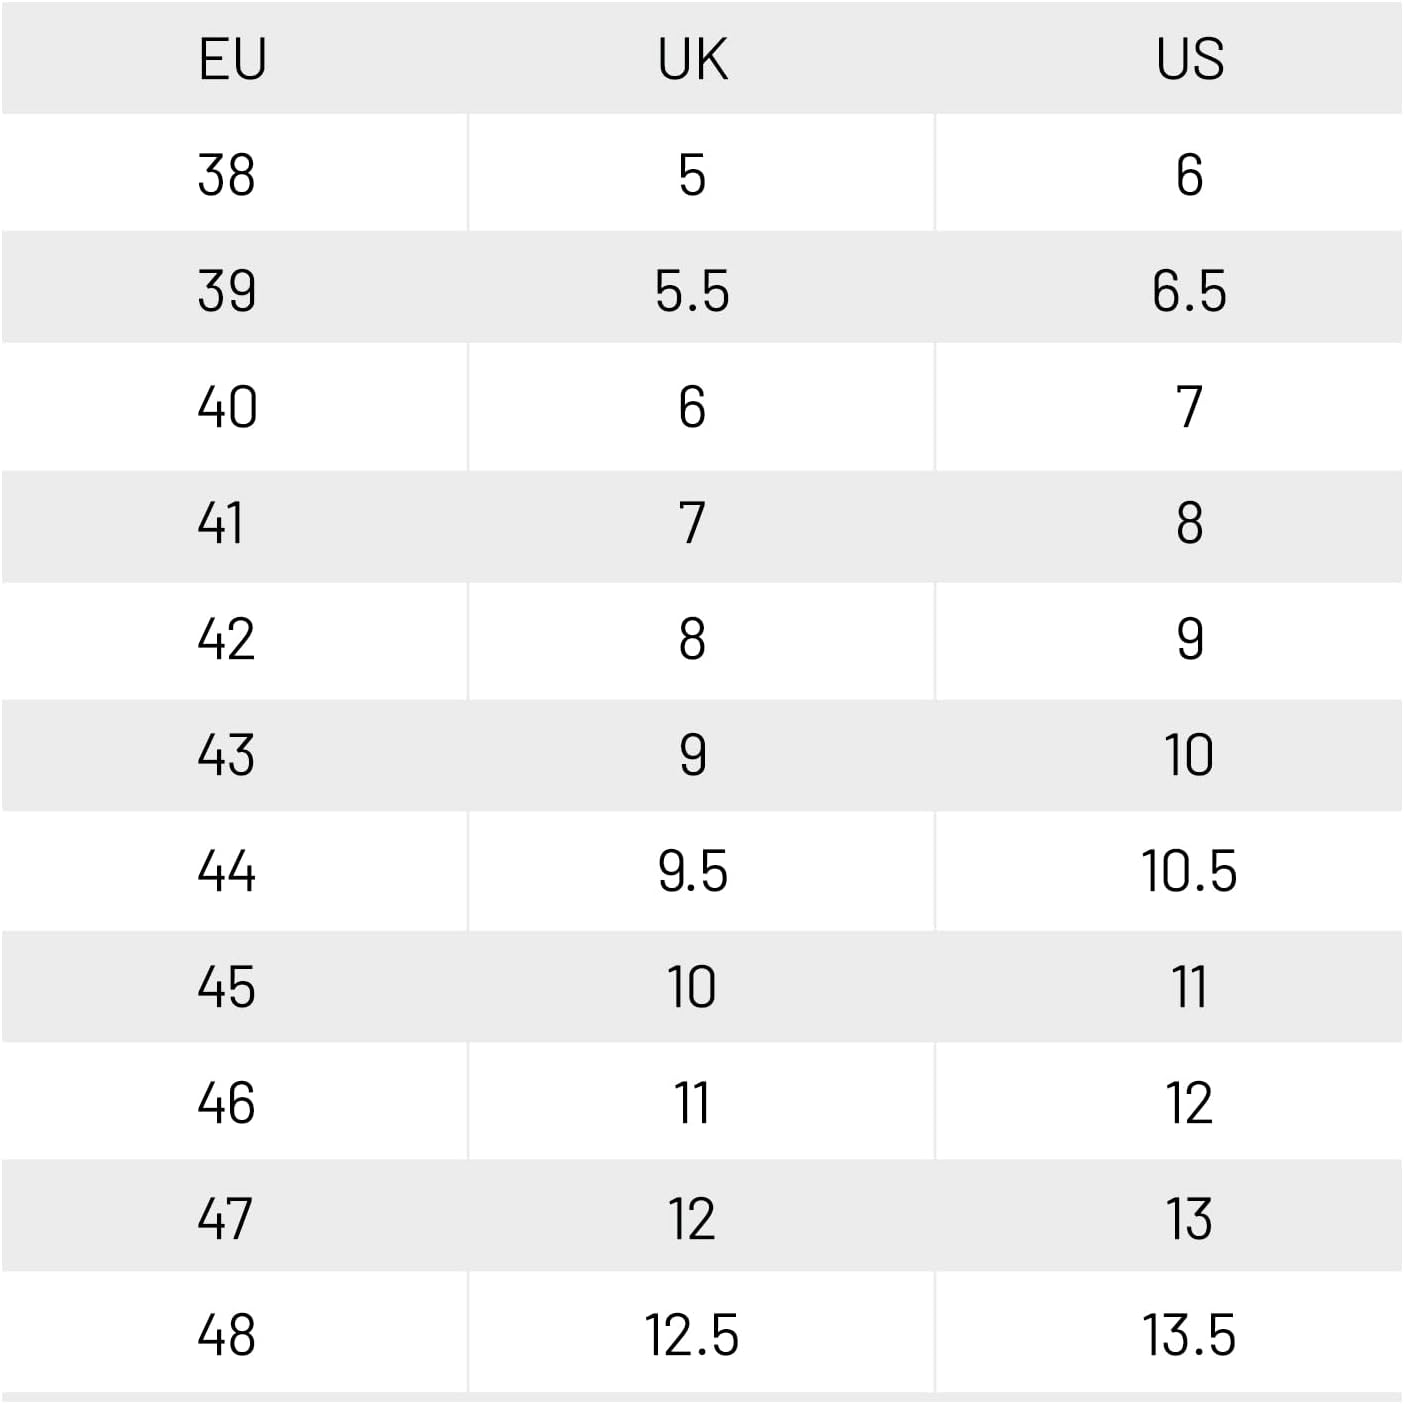1404x1404 pixels.
Task: Select UK size 5.5 cell
Action: tap(692, 291)
